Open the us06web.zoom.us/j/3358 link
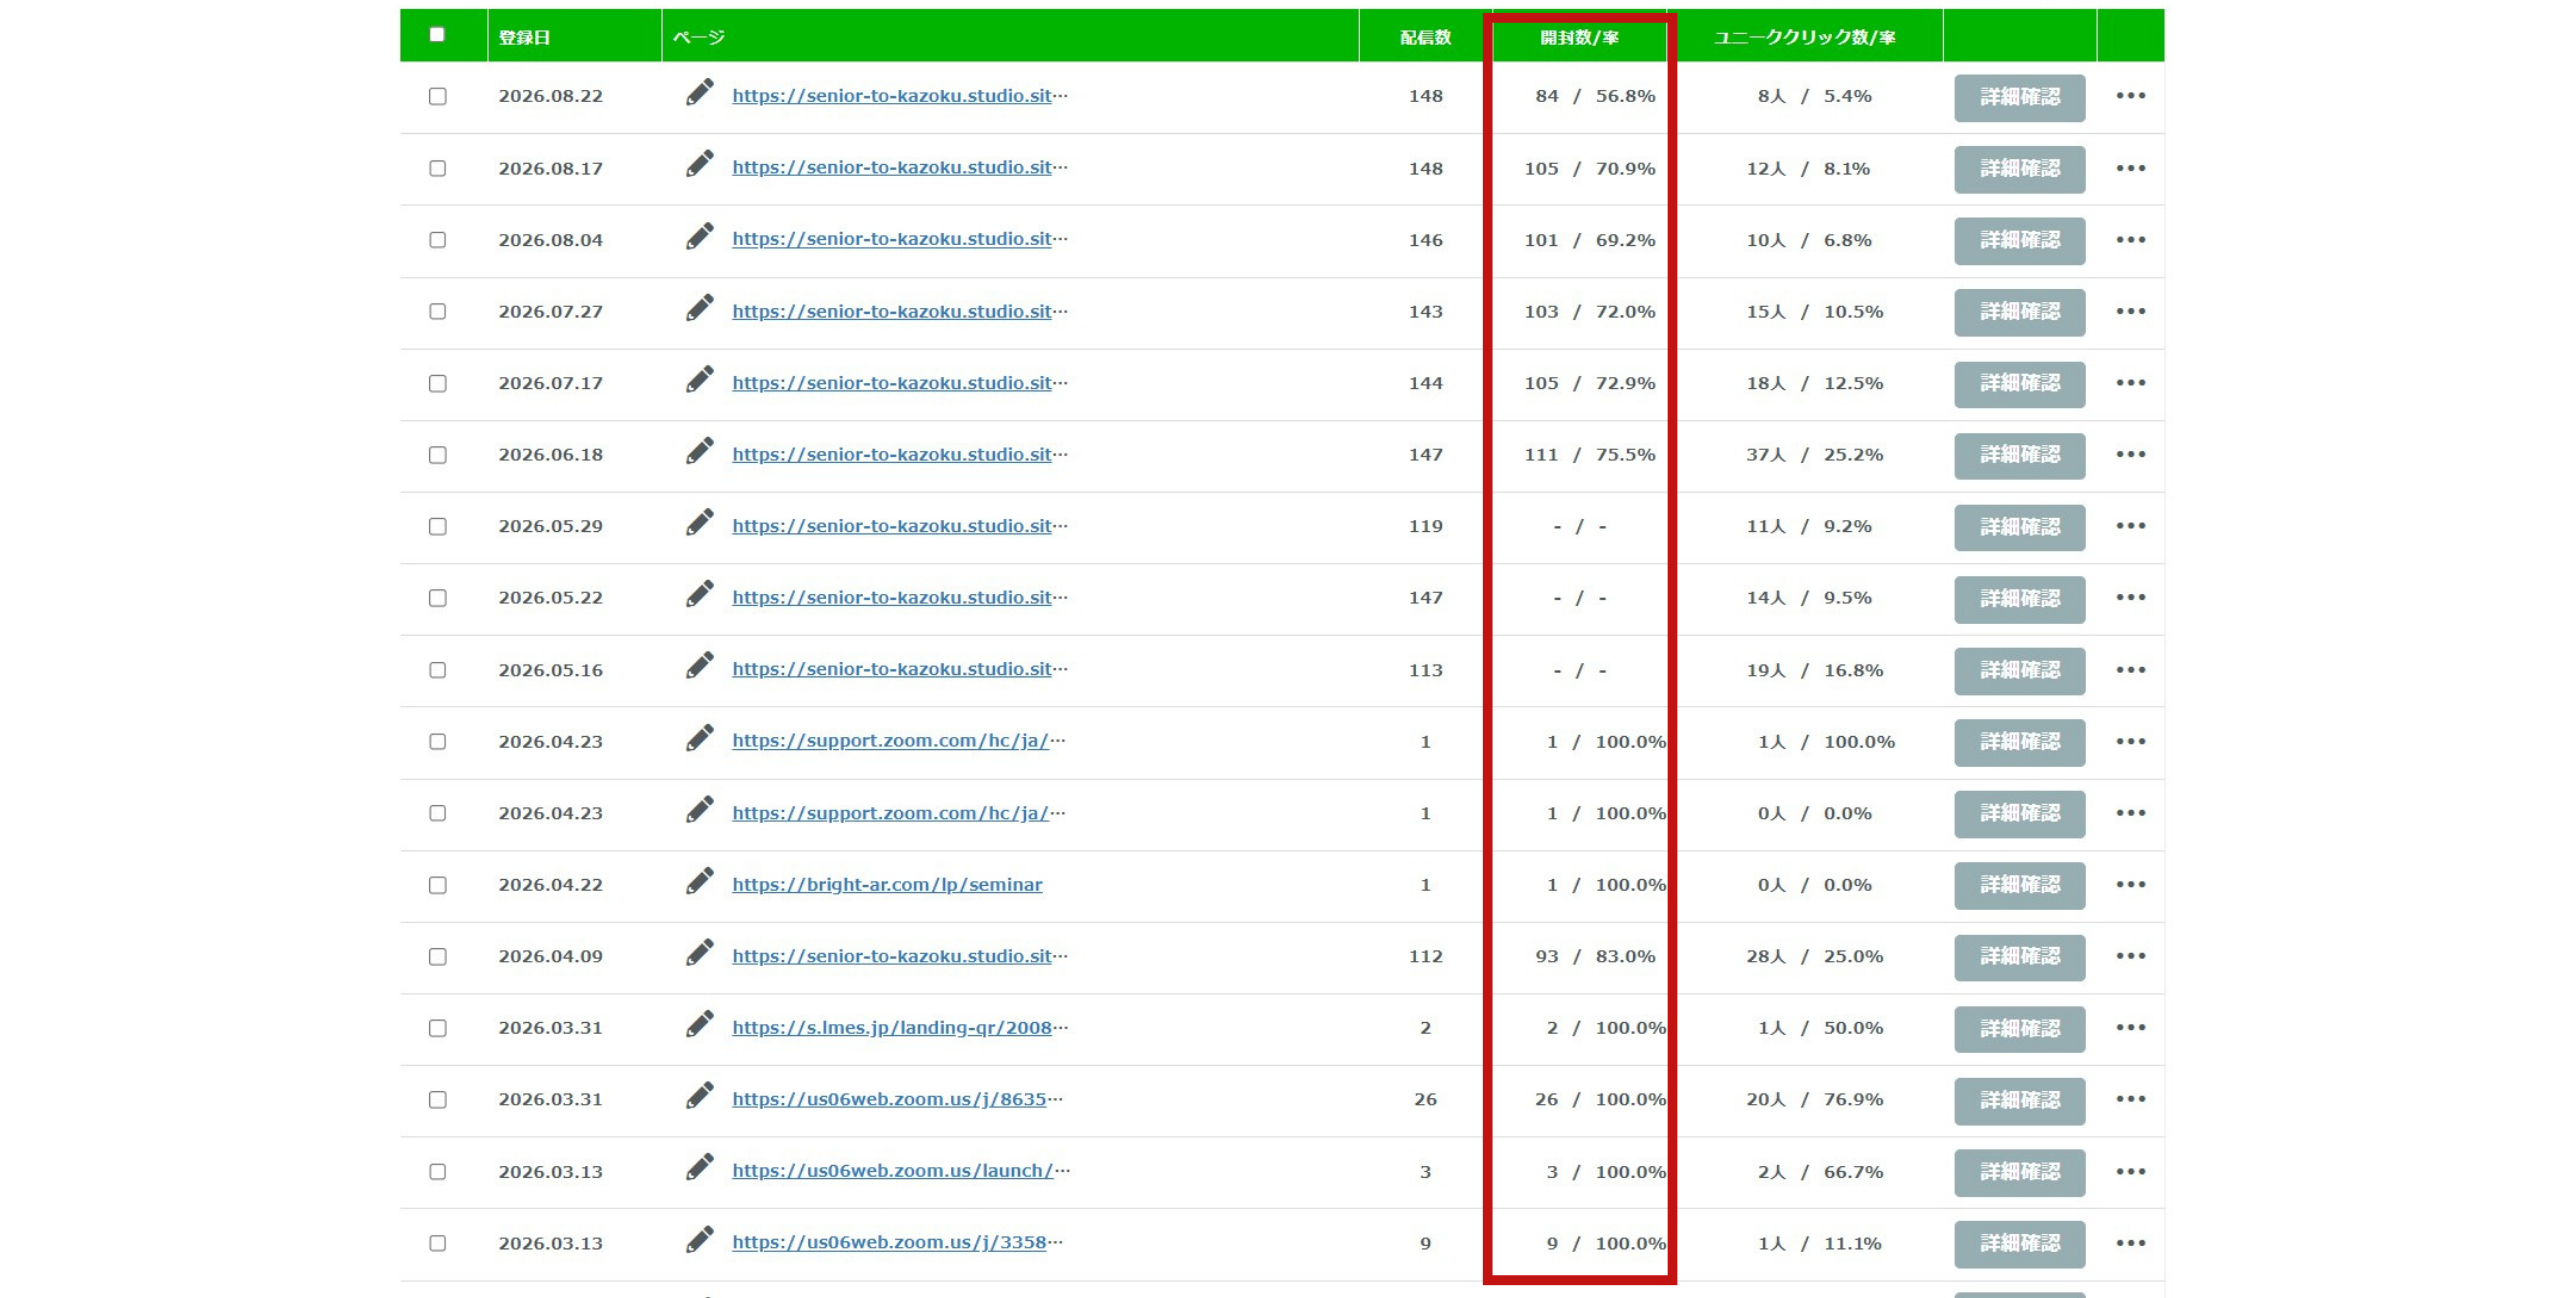Screen dimensions: 2560x1298 tap(897, 1243)
